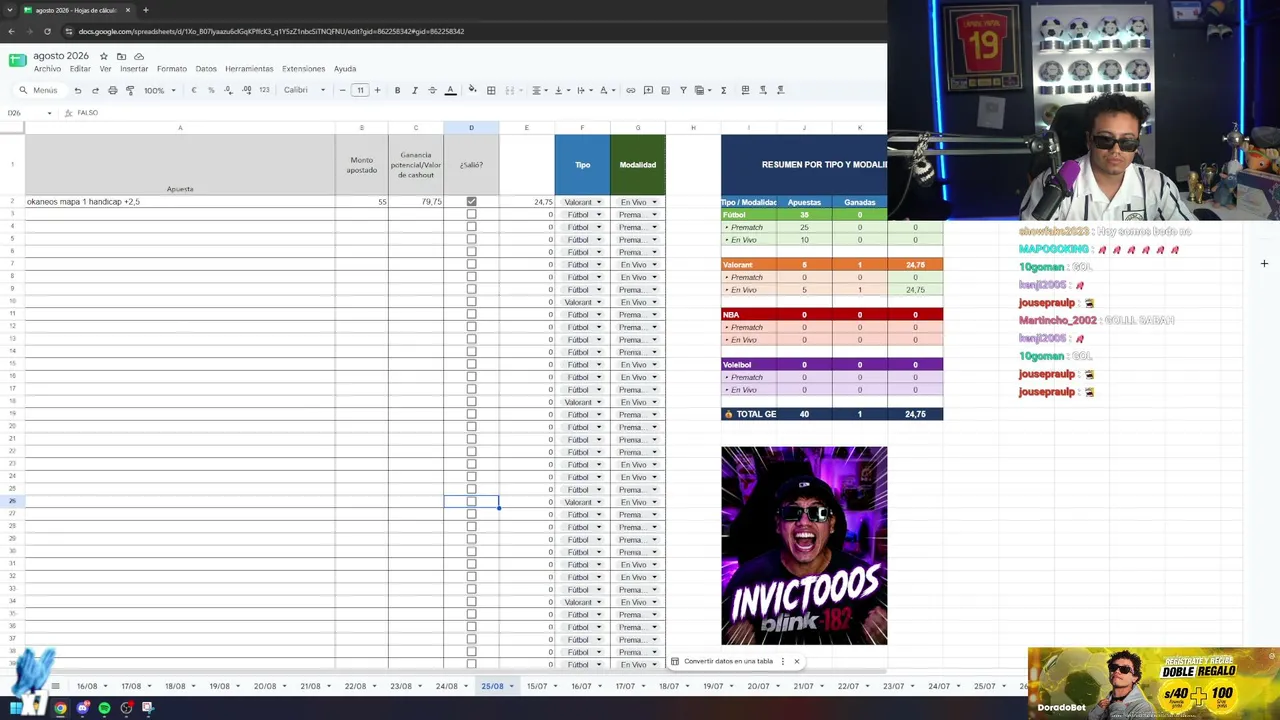1280x720 pixels.
Task: Select the INVICTOOOS image in sheet
Action: click(x=804, y=546)
